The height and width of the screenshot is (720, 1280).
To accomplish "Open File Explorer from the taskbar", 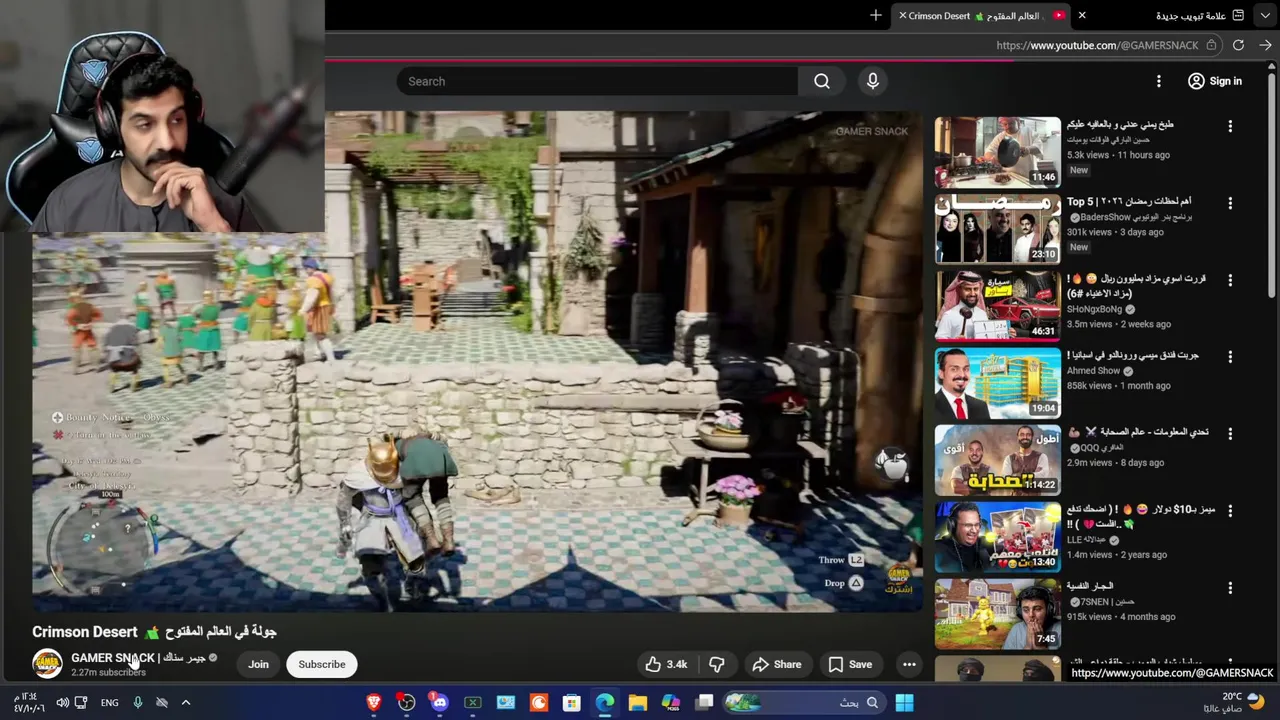I will pos(638,703).
